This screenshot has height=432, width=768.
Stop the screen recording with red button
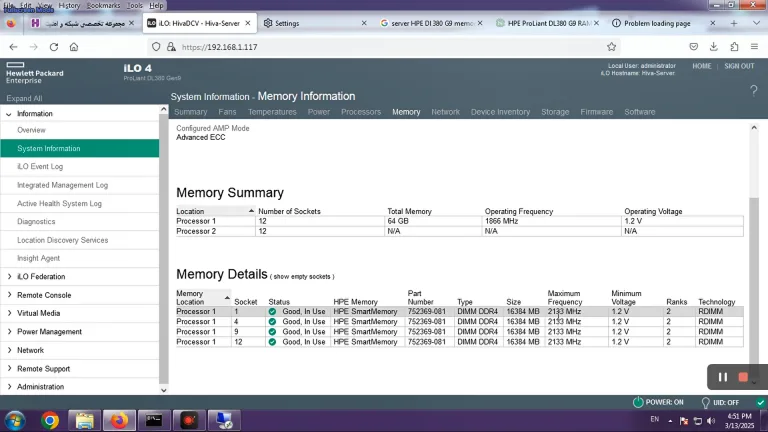coord(743,377)
